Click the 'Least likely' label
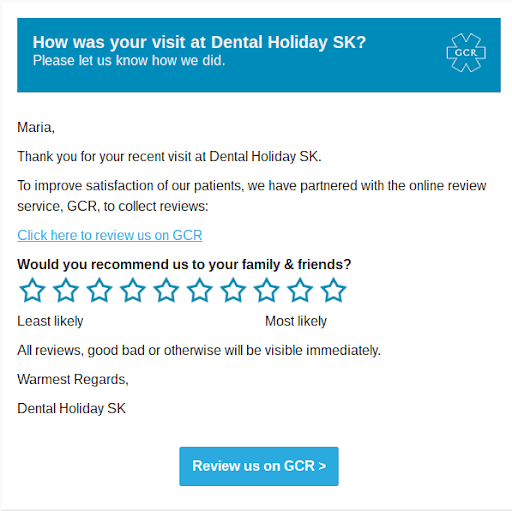The width and height of the screenshot is (512, 511). (50, 321)
